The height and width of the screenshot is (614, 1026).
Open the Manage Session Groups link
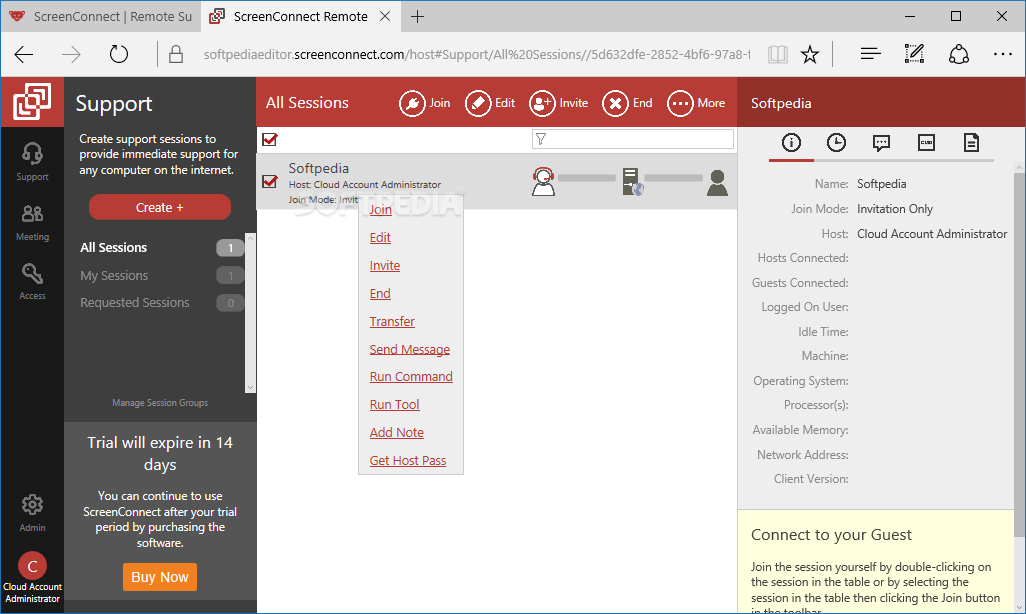point(160,403)
